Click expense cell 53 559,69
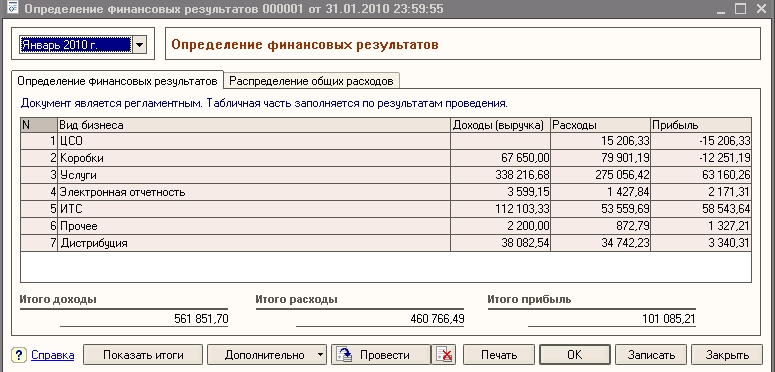The image size is (775, 372). coord(601,209)
